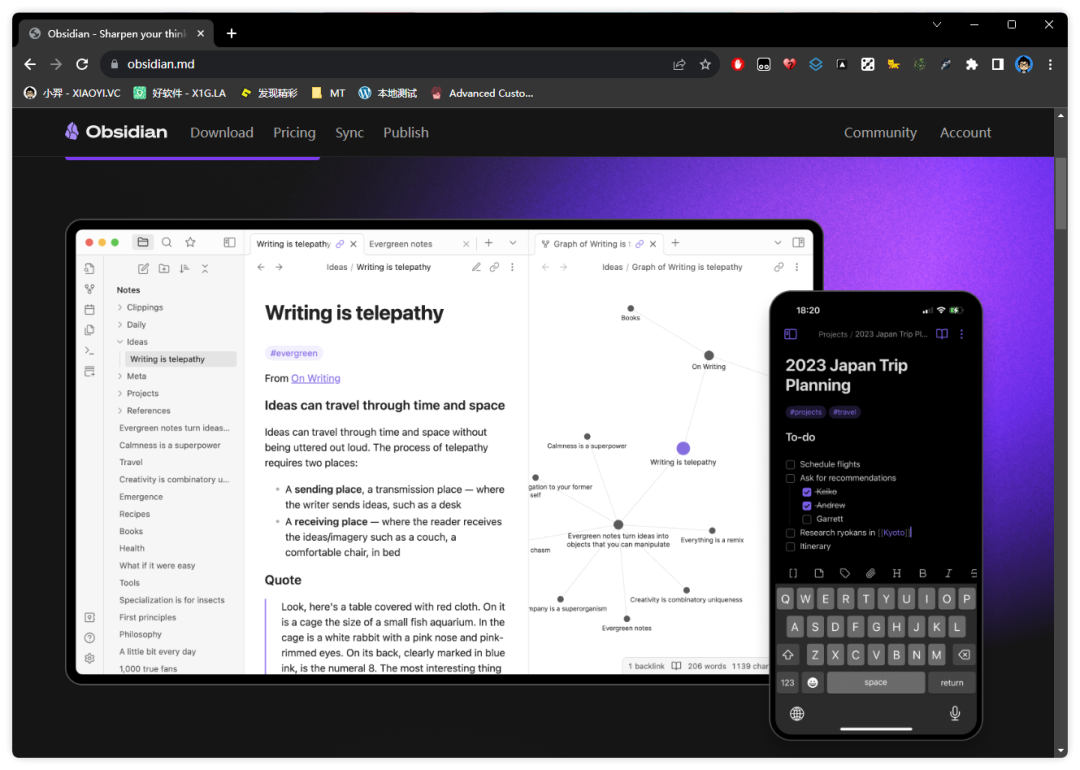
Task: Bookmark this page with the star icon
Action: 705,64
